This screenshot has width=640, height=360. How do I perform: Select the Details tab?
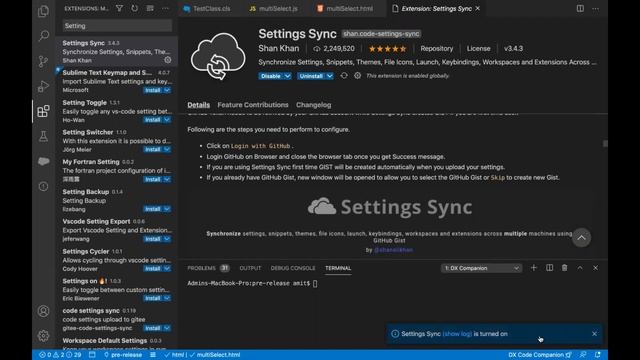tap(198, 104)
